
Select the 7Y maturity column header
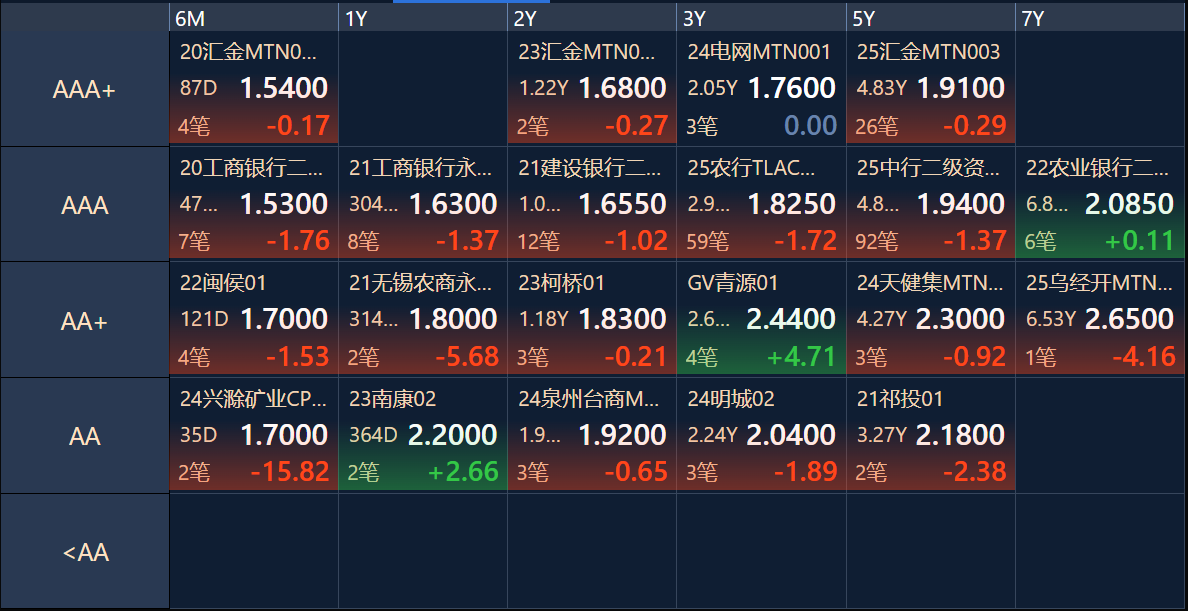click(x=1101, y=17)
